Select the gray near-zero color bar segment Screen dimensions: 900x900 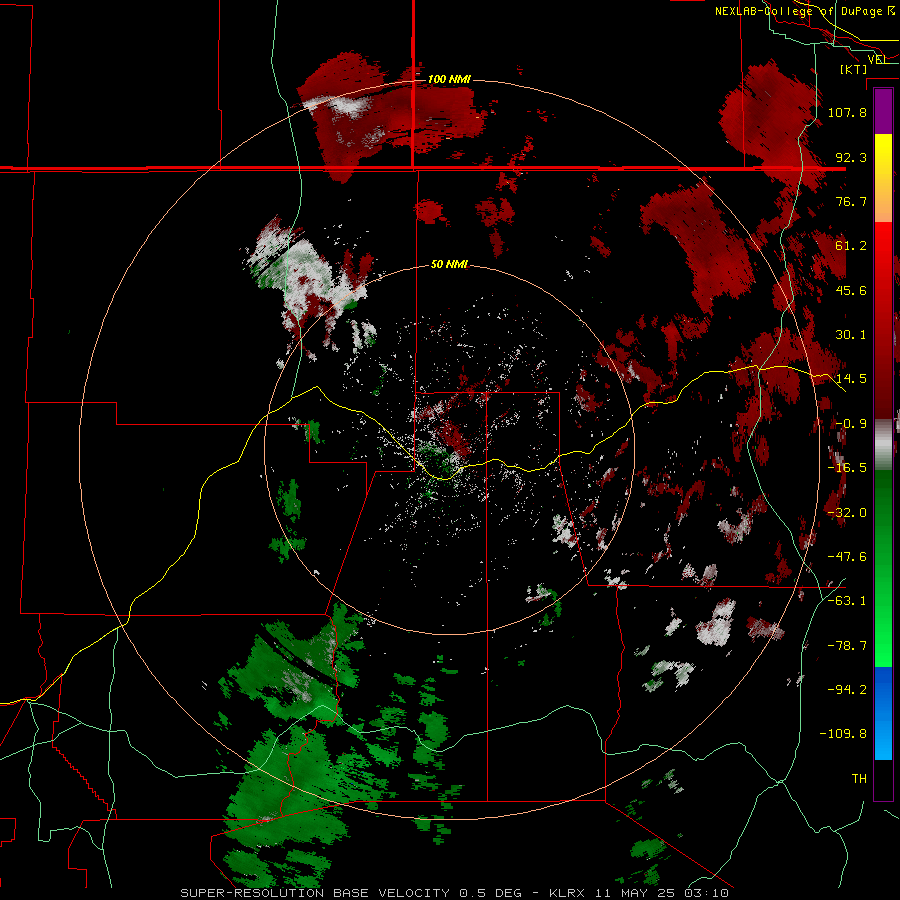coord(883,445)
